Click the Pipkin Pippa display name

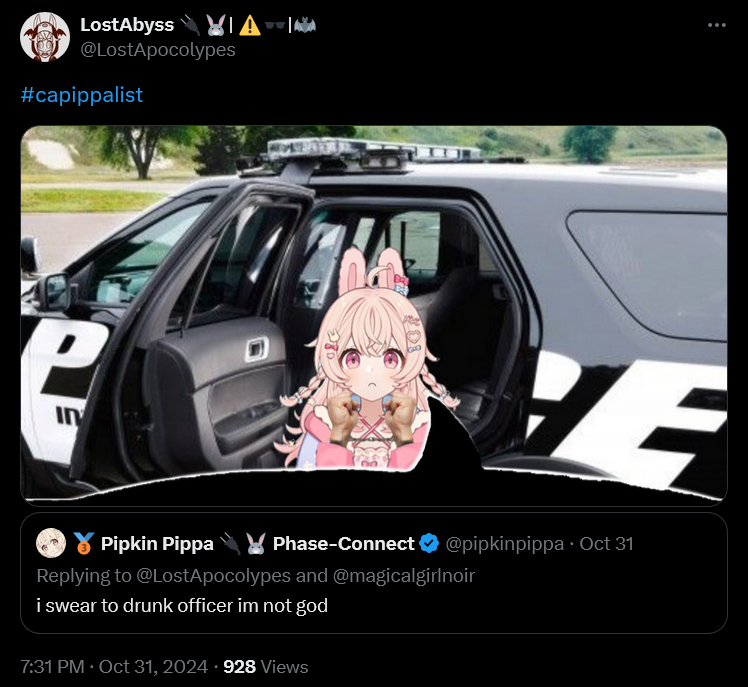click(157, 543)
